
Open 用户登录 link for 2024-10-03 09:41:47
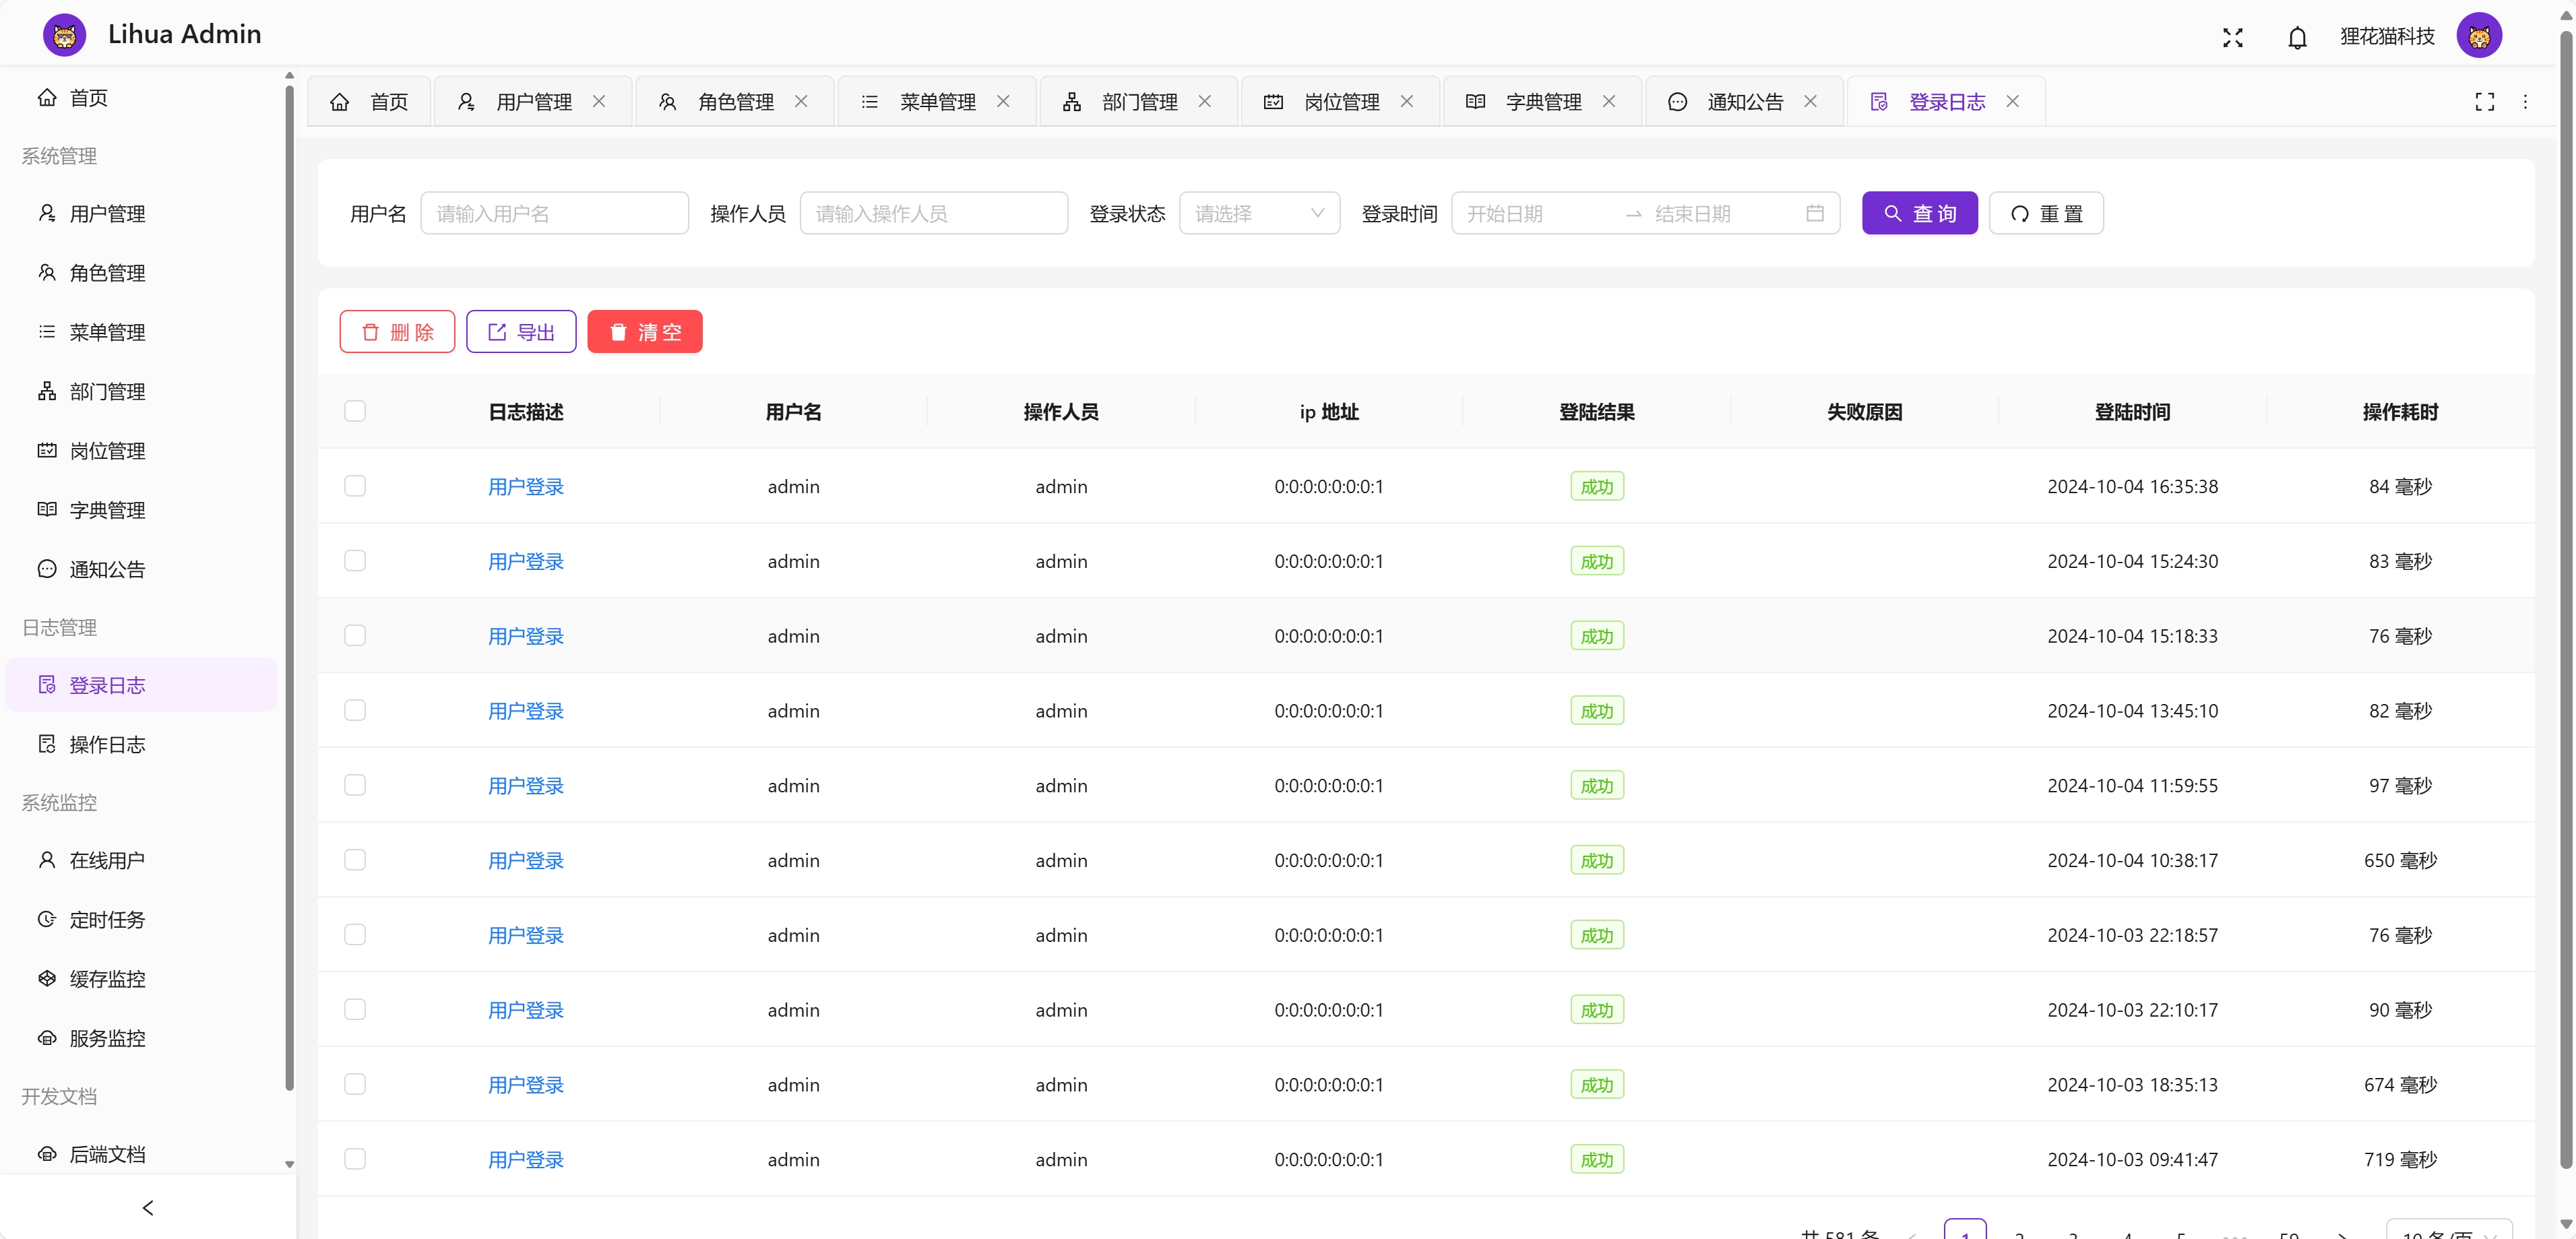pos(526,1159)
